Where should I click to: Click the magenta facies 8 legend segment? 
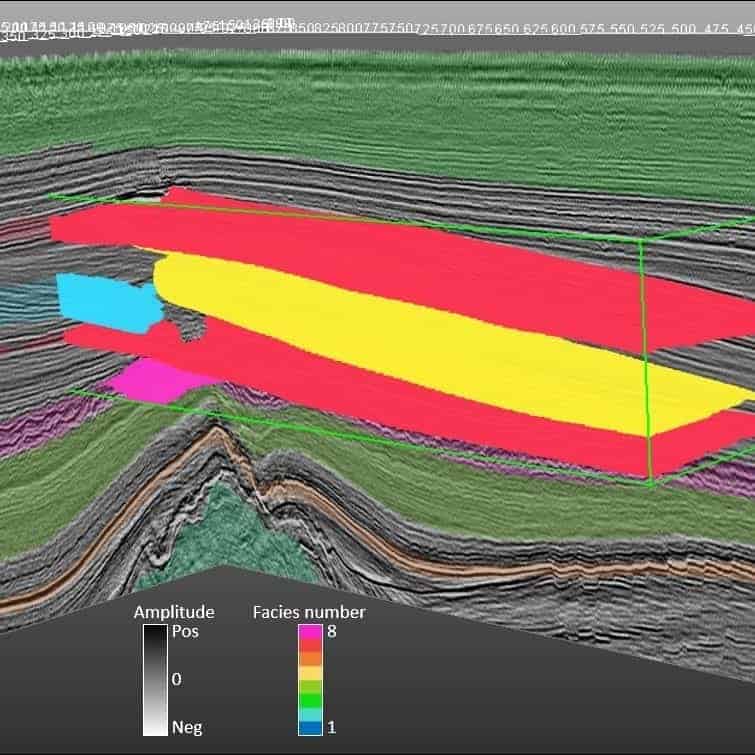pos(310,631)
